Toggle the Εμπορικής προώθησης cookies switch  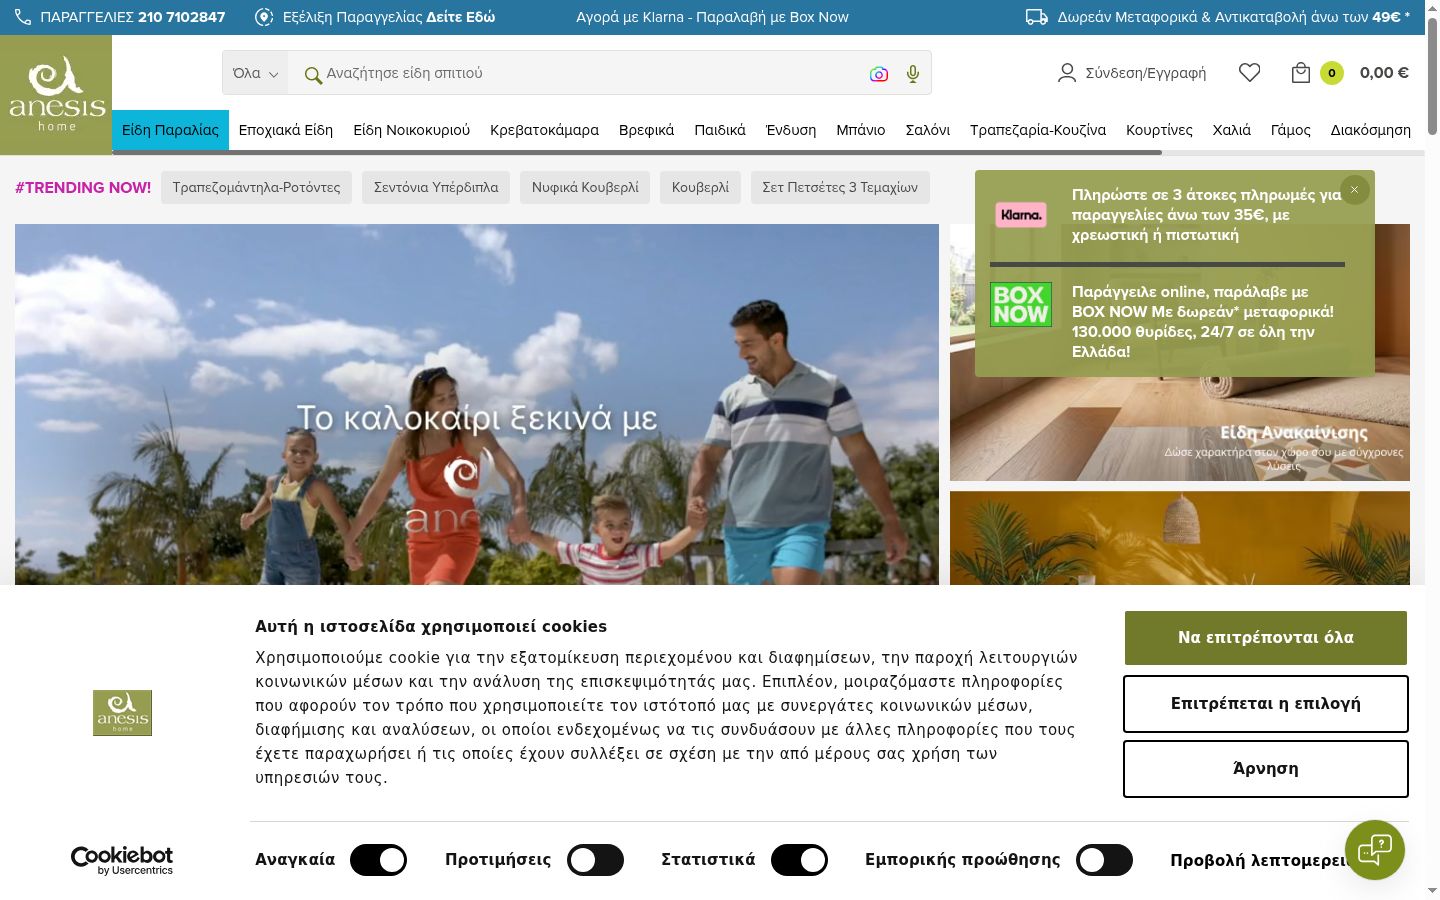[x=1104, y=860]
